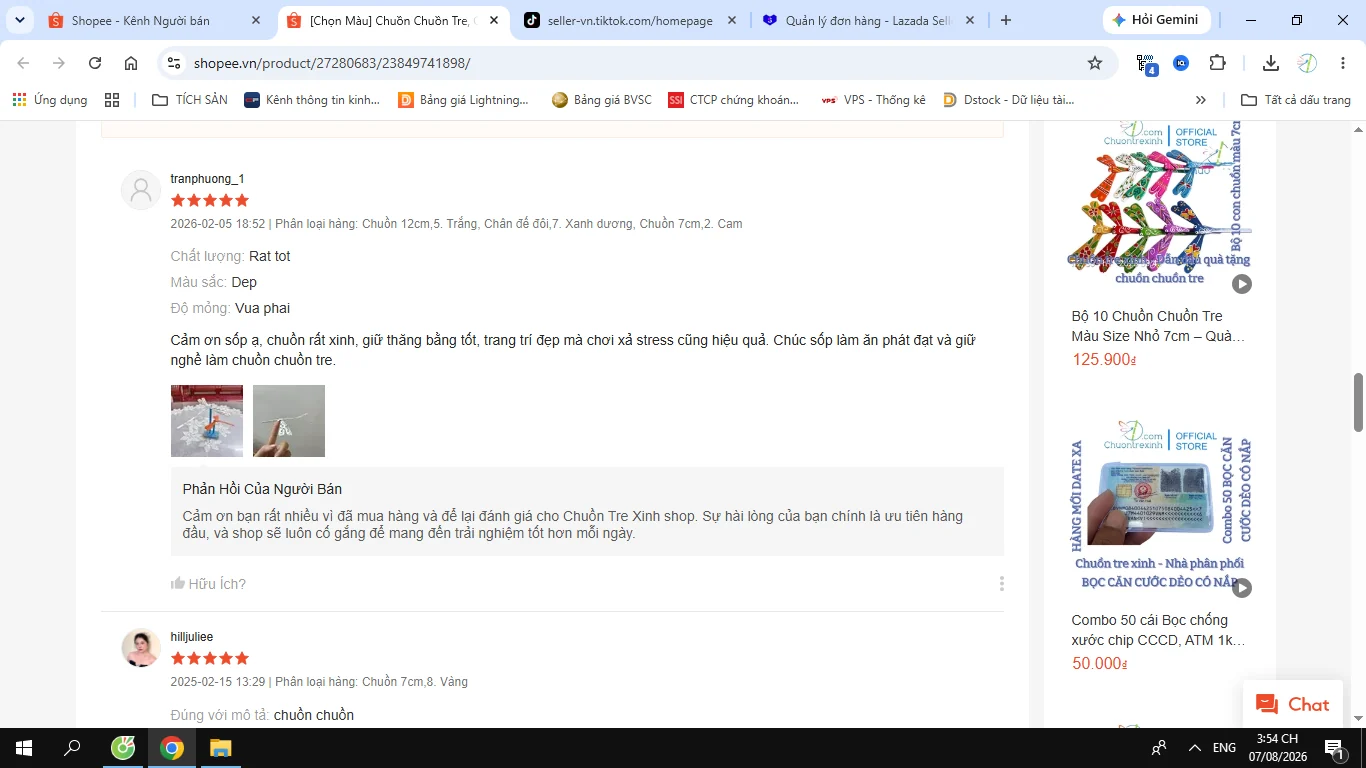Screen dimensions: 1366x768
Task: Open the tab search dropdown arrow
Action: (19, 20)
